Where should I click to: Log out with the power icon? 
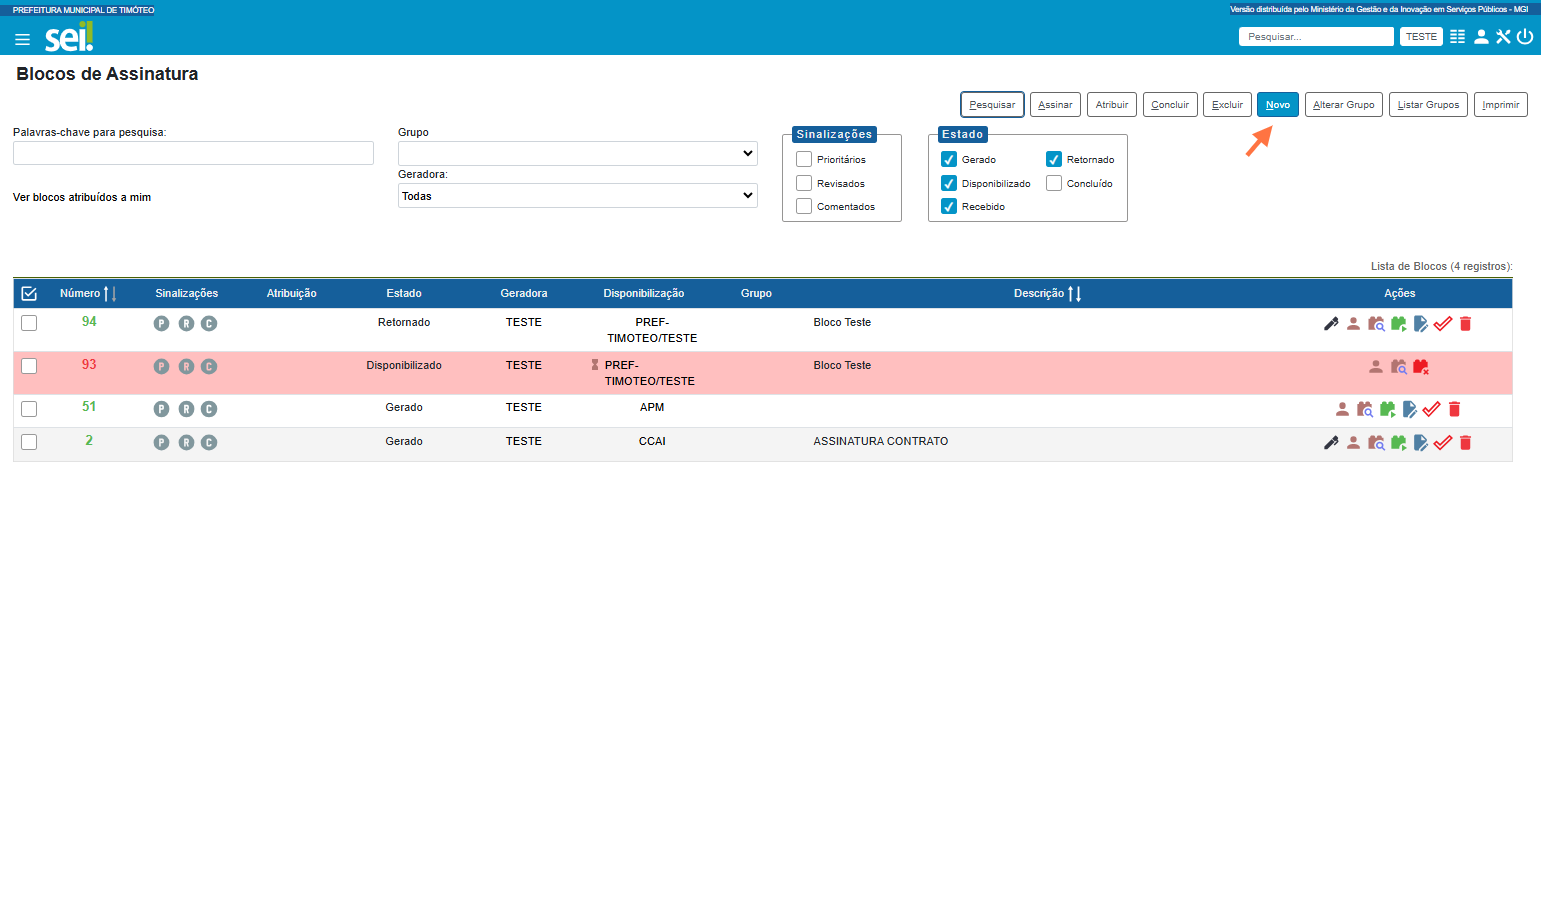tap(1525, 37)
